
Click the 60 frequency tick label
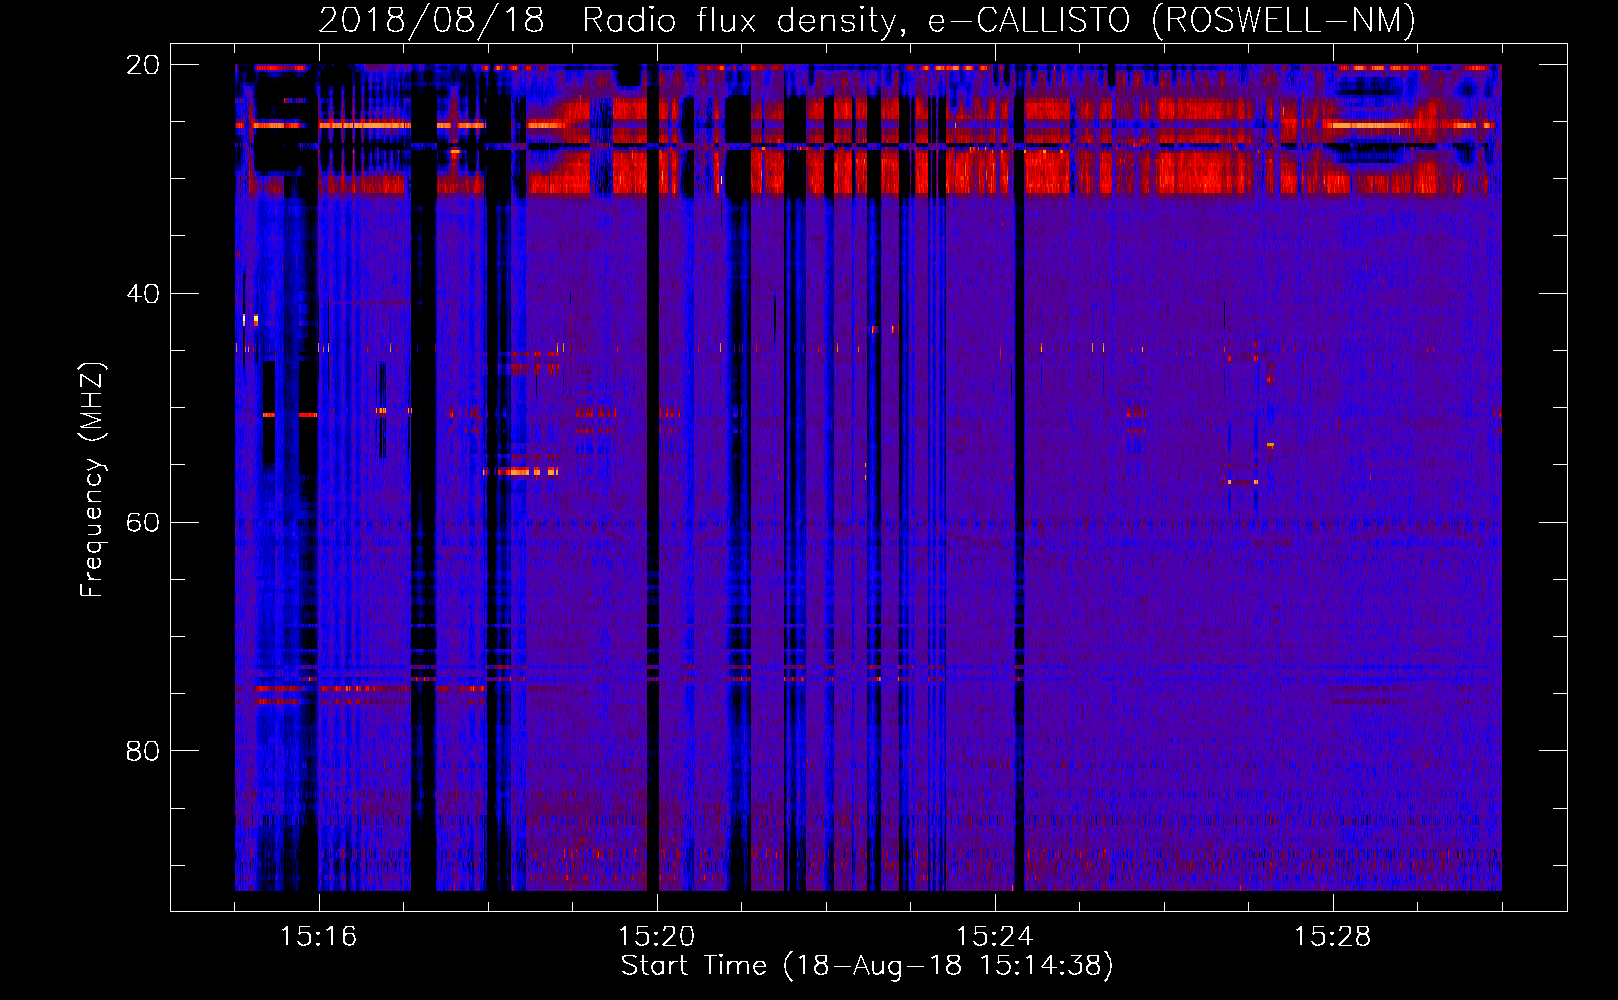[143, 523]
